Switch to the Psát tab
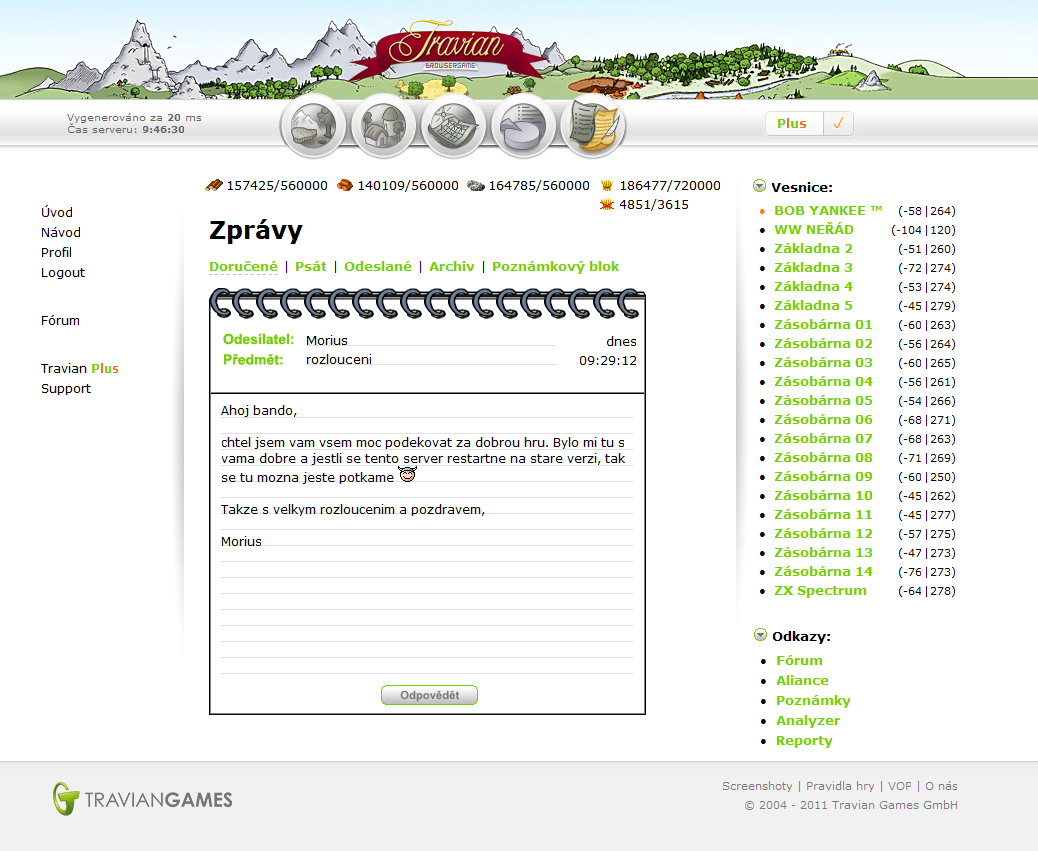This screenshot has height=851, width=1038. [x=310, y=266]
